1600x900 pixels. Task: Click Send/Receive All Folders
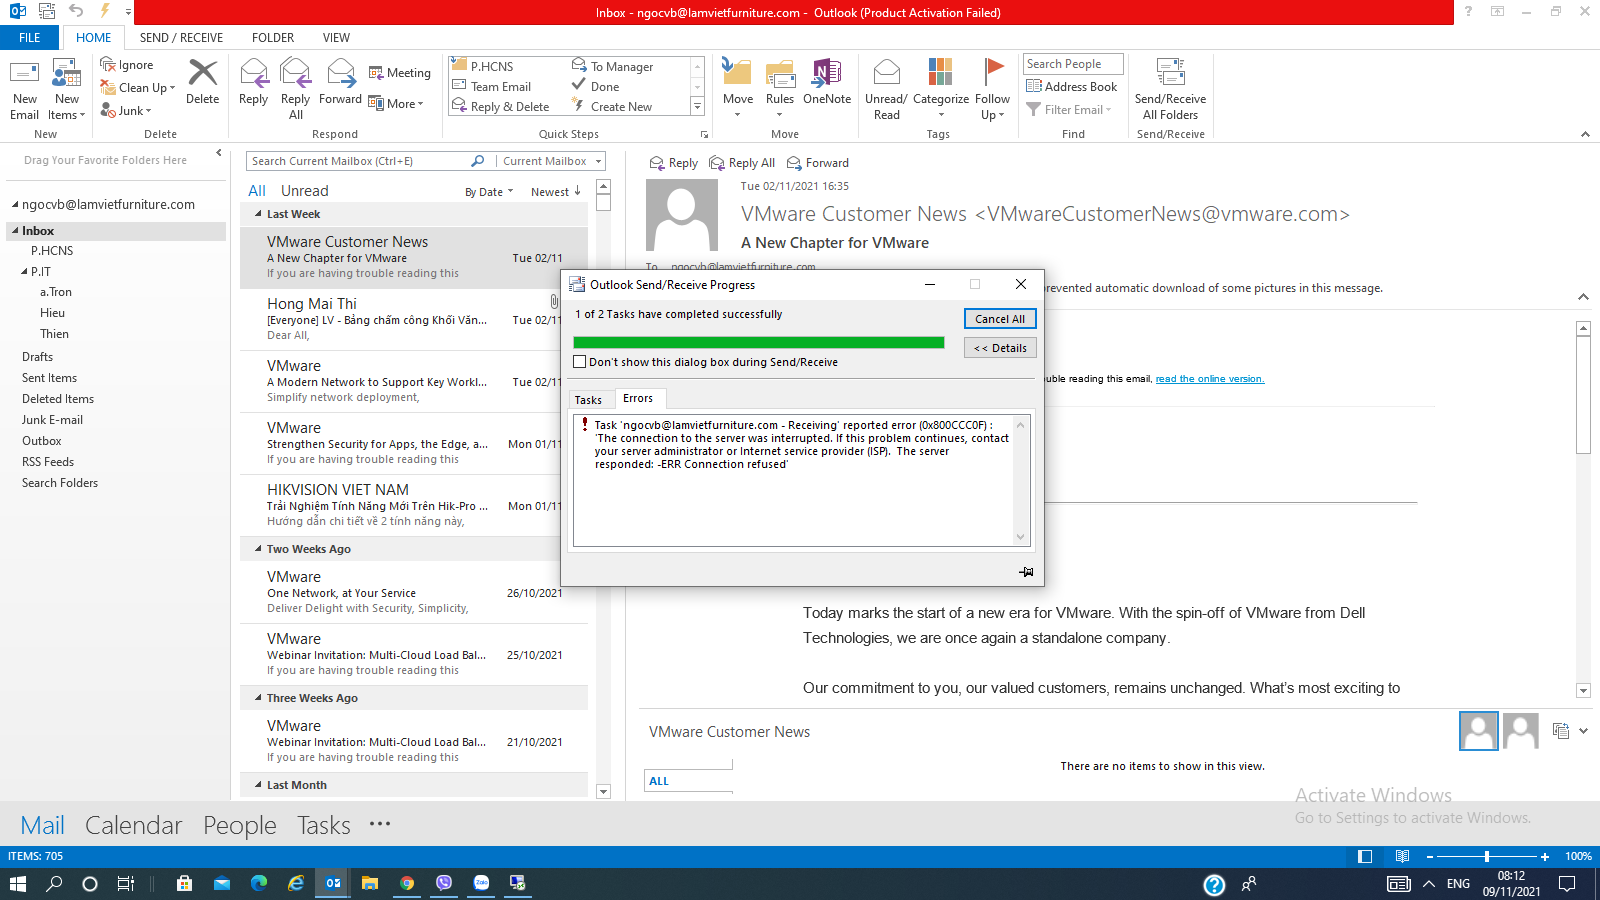pos(1170,90)
